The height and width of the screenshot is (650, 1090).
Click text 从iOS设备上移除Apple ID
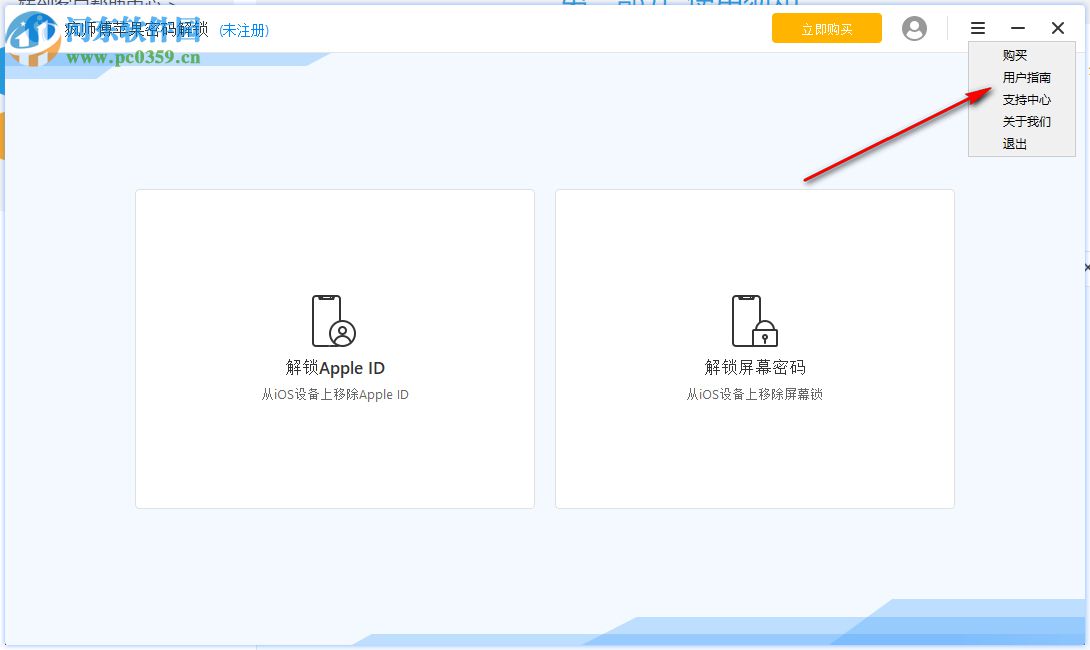tap(334, 394)
